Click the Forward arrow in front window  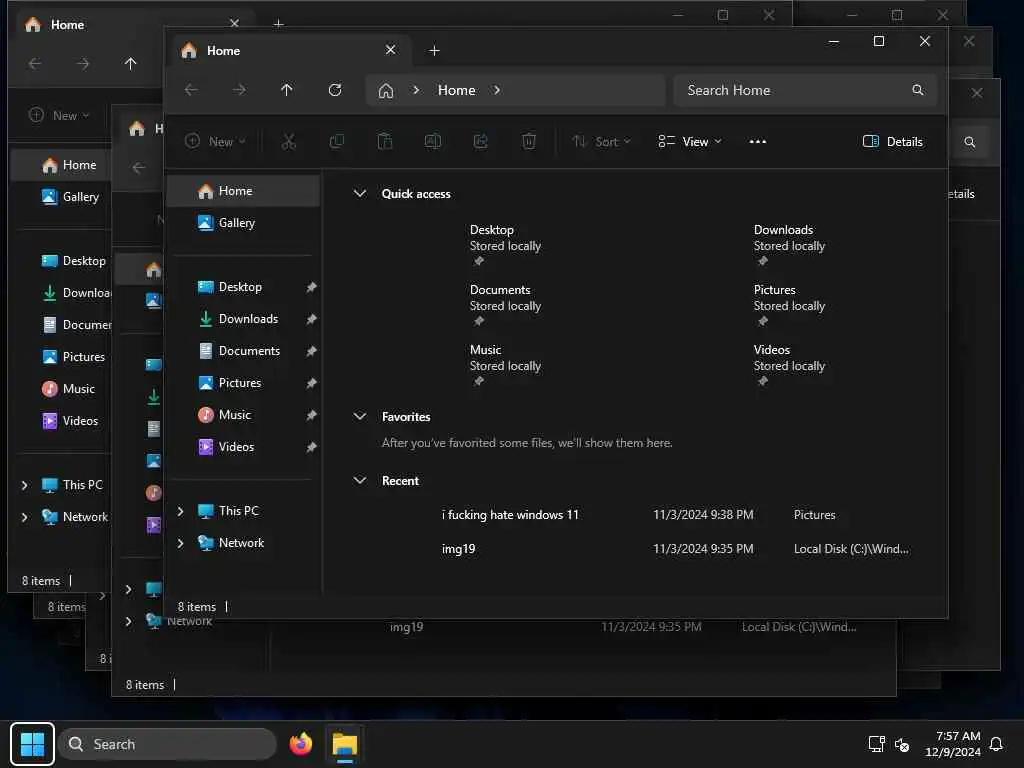pyautogui.click(x=239, y=90)
